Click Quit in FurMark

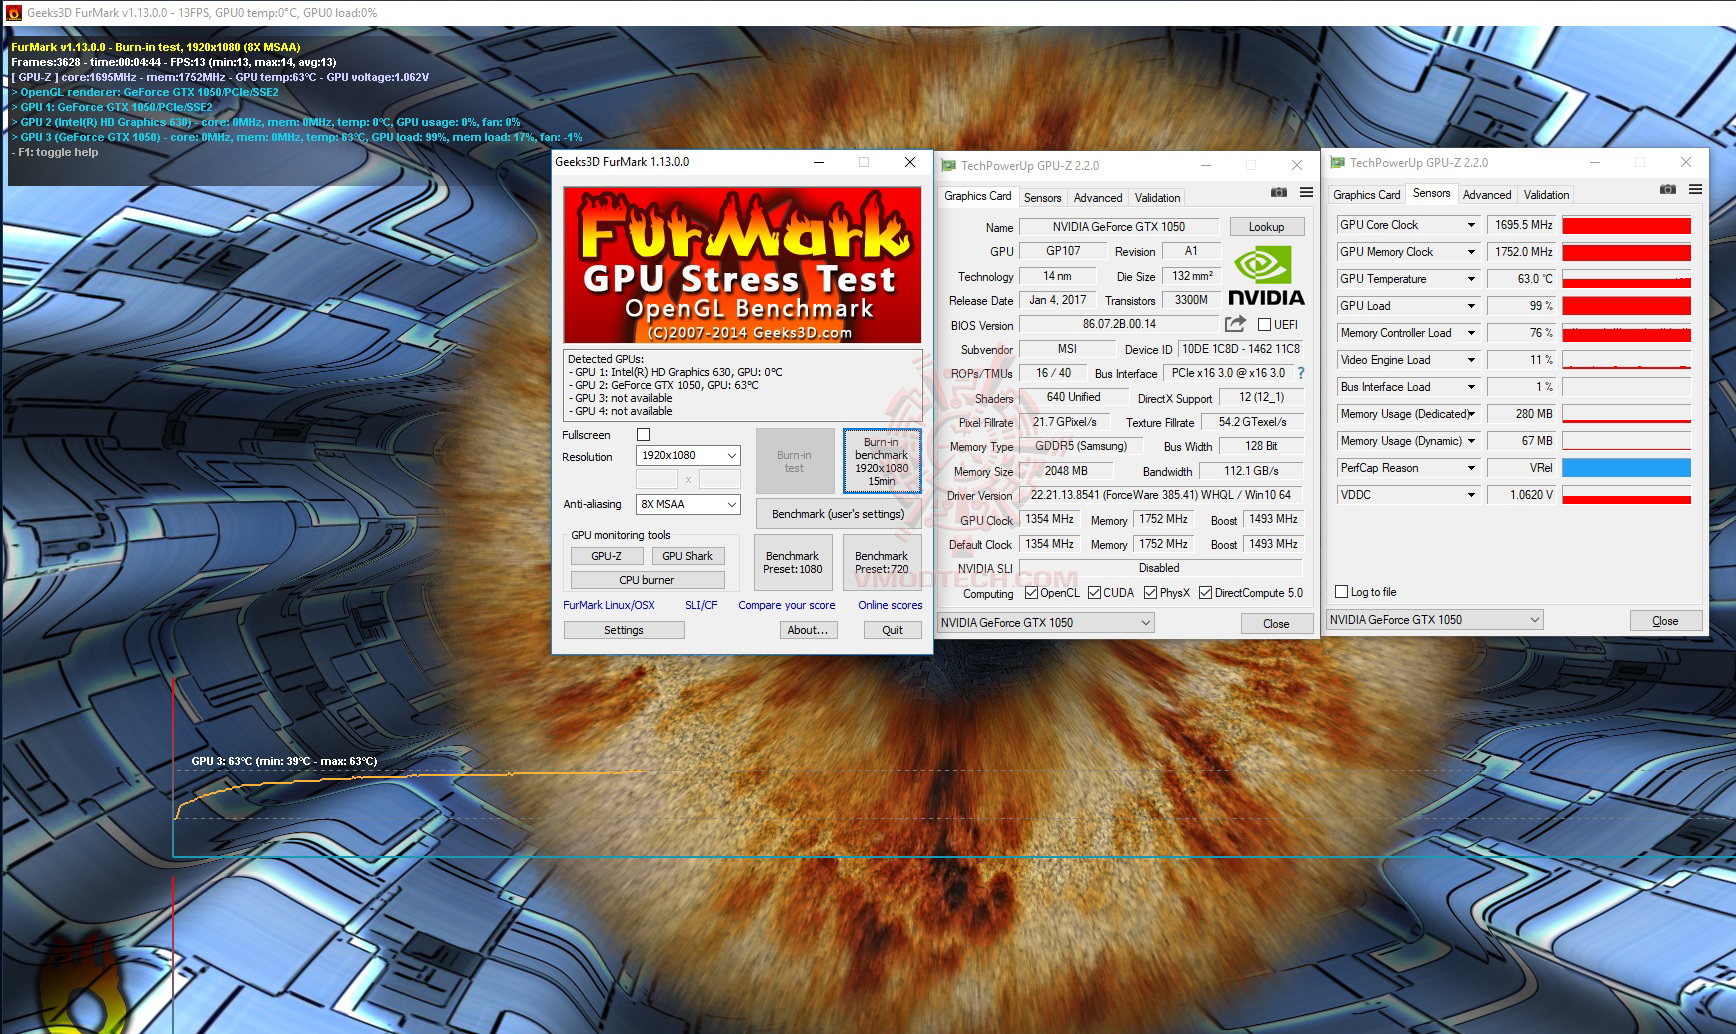(892, 630)
